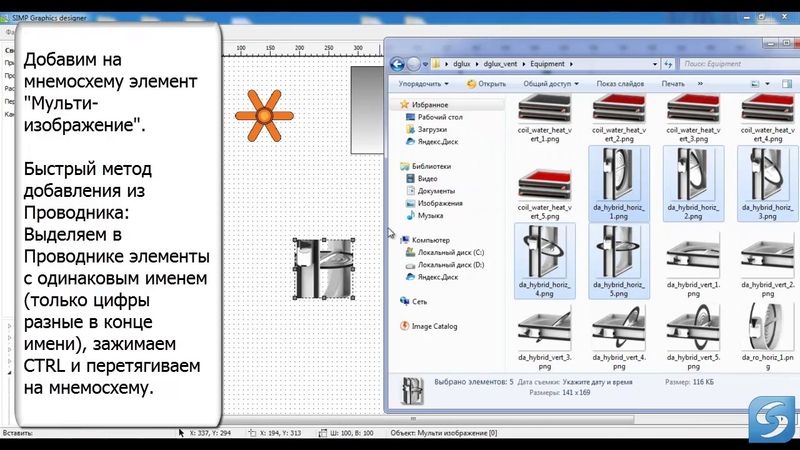
Task: Toggle the preview pane icon in Explorer
Action: [787, 84]
